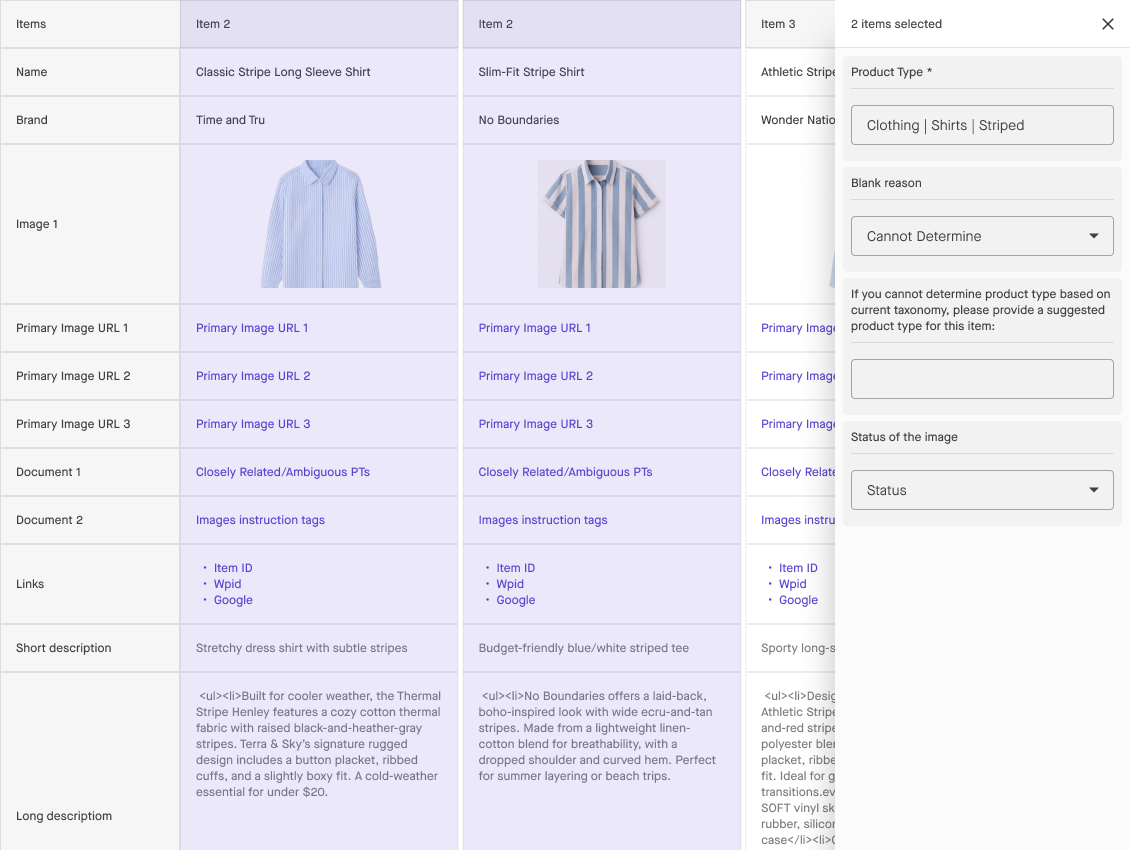The image size is (1130, 850).
Task: Open Primary Image URL 2 for Classic Stripe shirt
Action: (253, 376)
